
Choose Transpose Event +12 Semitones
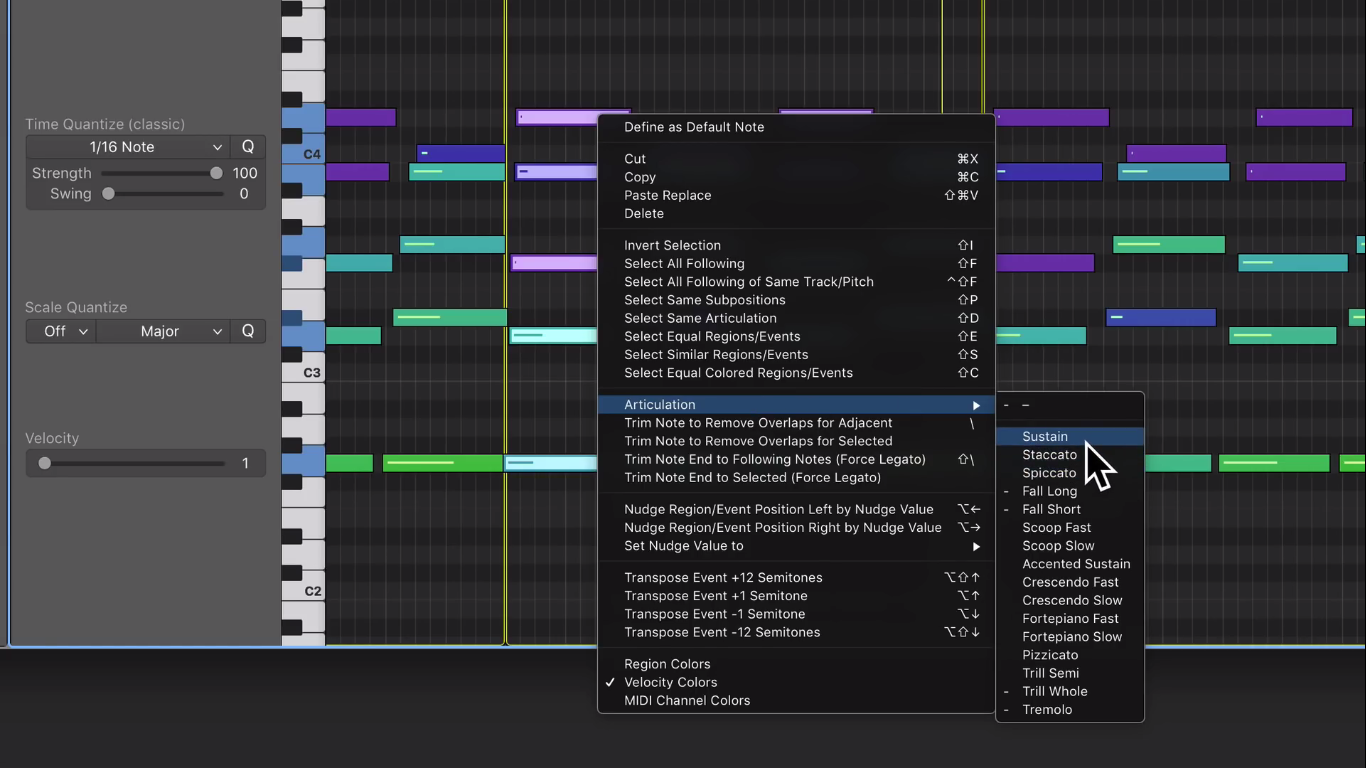coord(796,578)
